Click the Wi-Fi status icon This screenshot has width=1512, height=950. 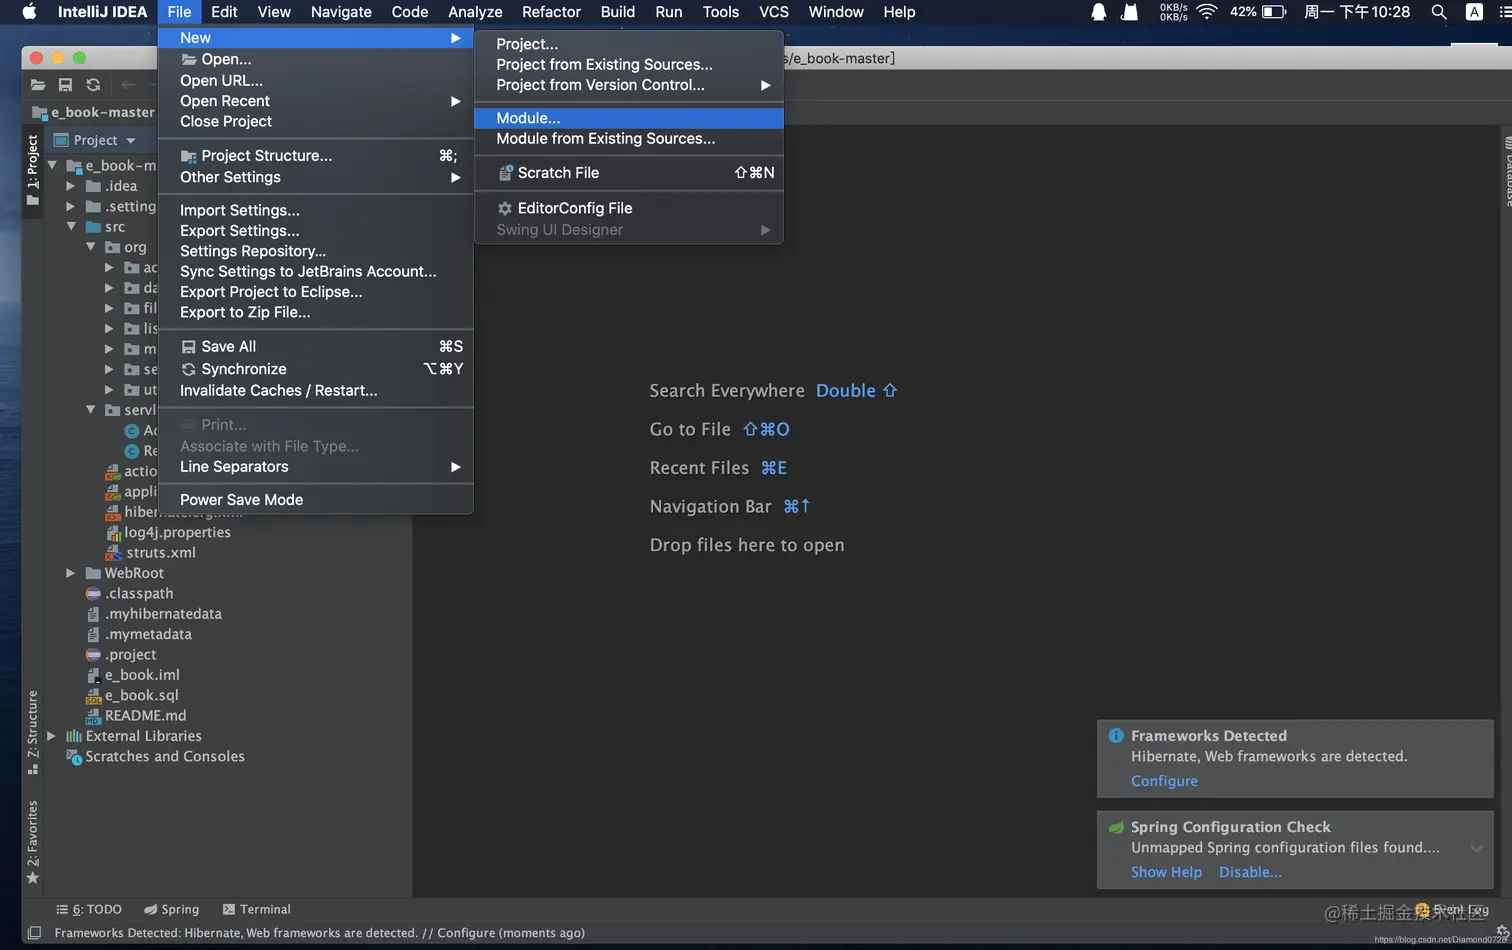pyautogui.click(x=1207, y=12)
